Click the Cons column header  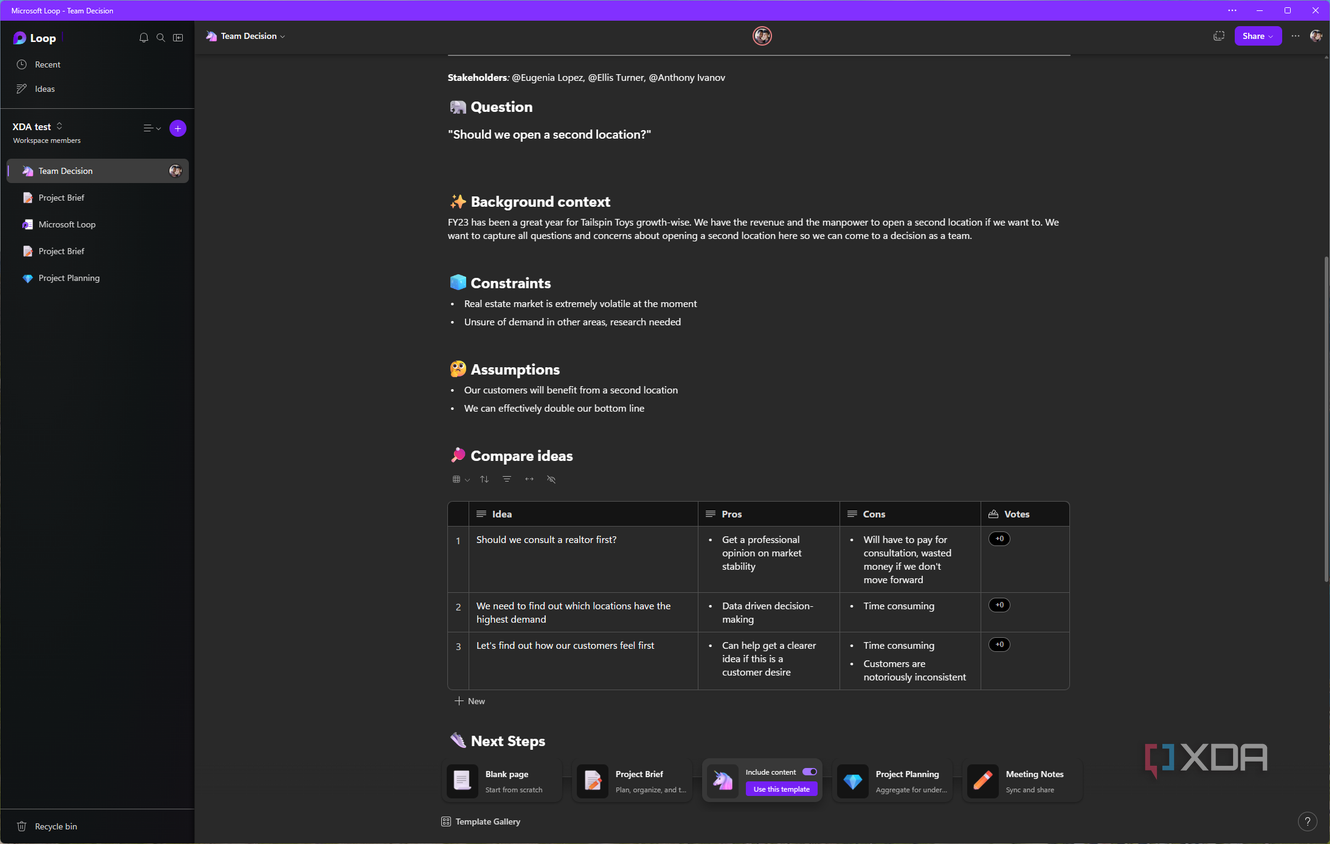[x=910, y=514]
